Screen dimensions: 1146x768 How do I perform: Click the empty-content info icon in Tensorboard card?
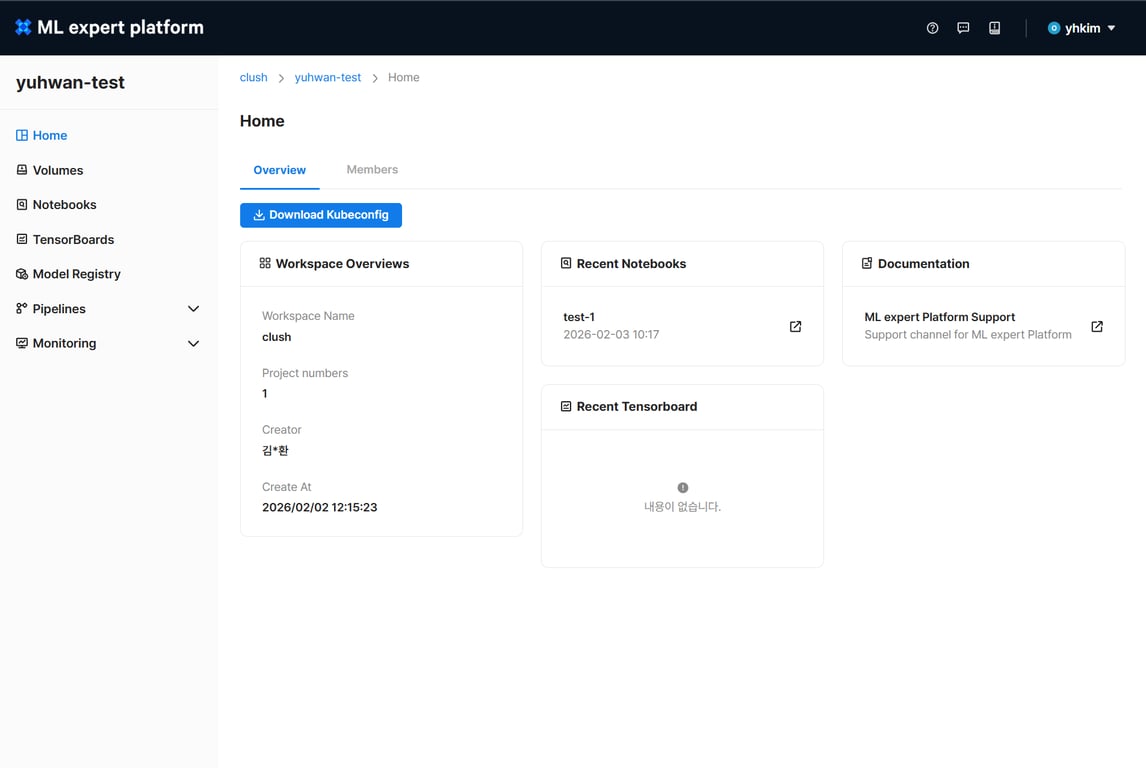point(683,487)
